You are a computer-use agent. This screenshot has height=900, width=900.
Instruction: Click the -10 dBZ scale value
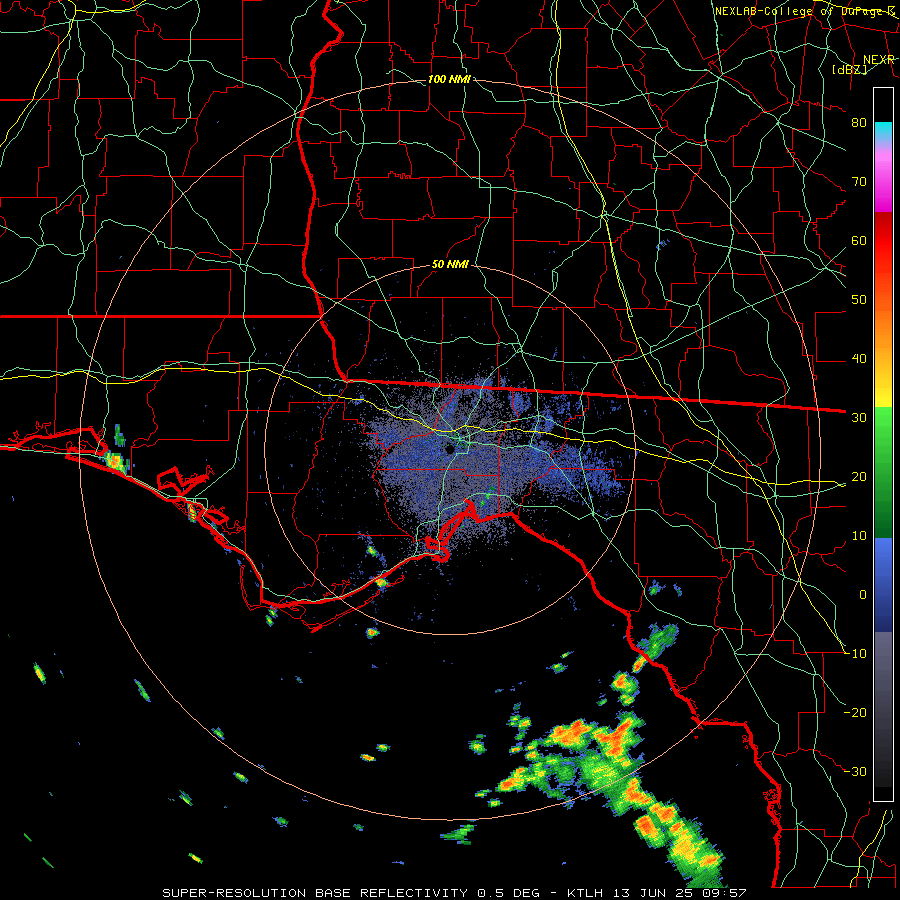(856, 654)
